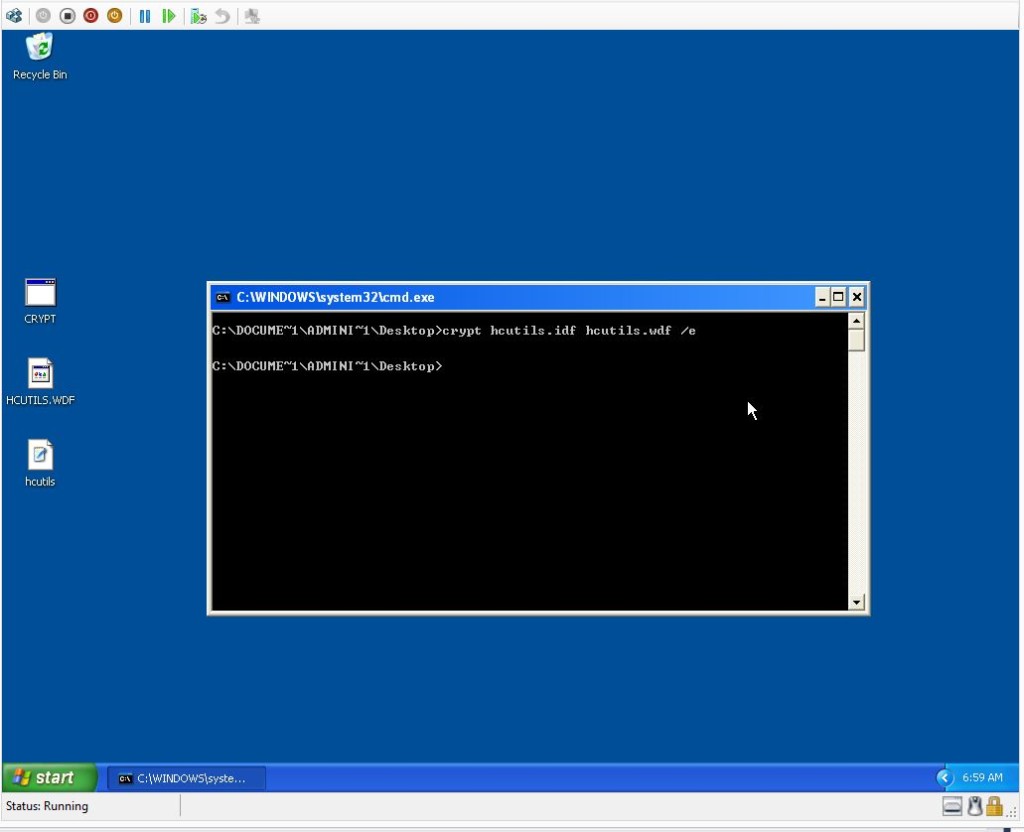Click the padlock icon in status bar
The width and height of the screenshot is (1024, 832).
(995, 807)
